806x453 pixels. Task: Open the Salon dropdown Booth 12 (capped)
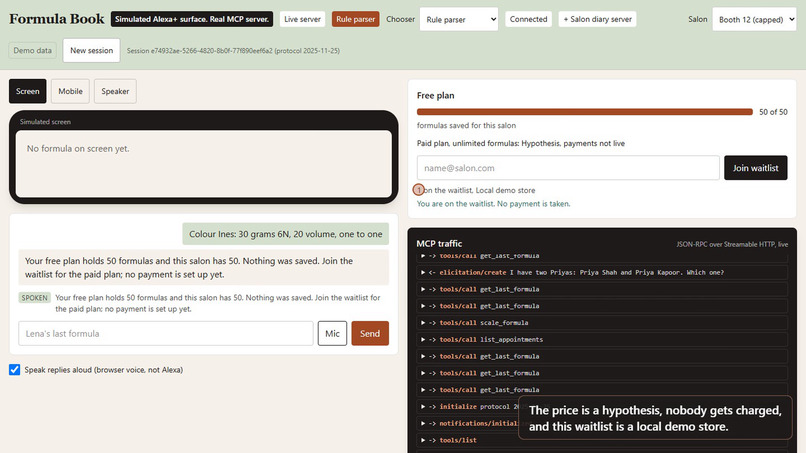tap(754, 19)
